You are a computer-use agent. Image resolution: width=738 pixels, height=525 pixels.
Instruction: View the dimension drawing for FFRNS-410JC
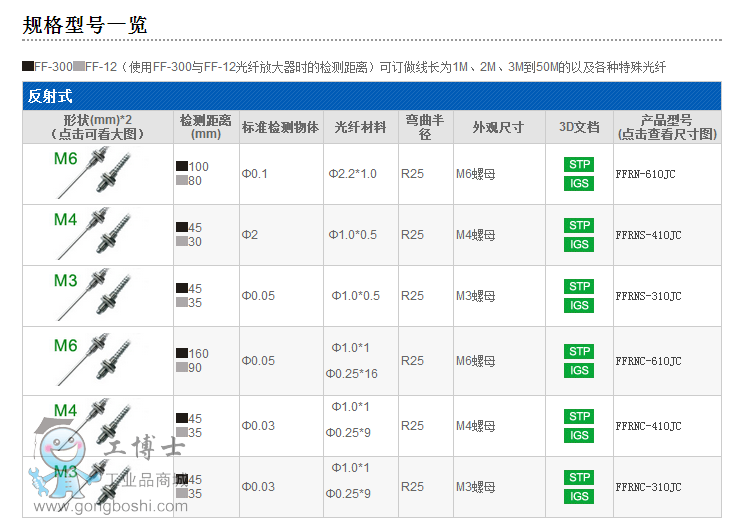pyautogui.click(x=648, y=235)
